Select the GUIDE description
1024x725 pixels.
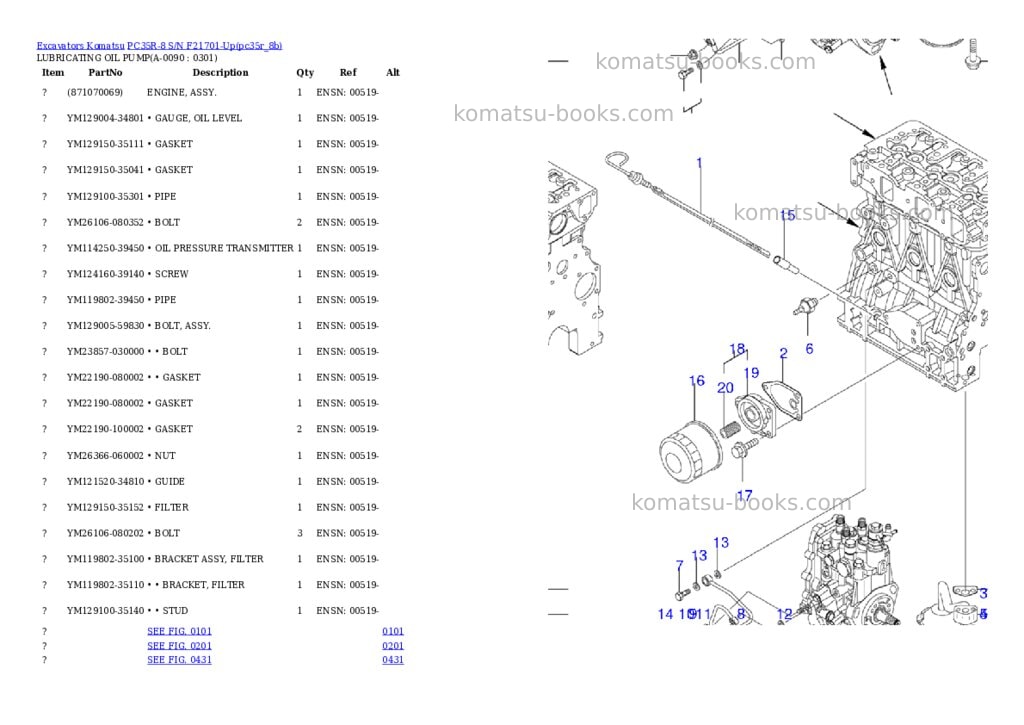(x=169, y=481)
